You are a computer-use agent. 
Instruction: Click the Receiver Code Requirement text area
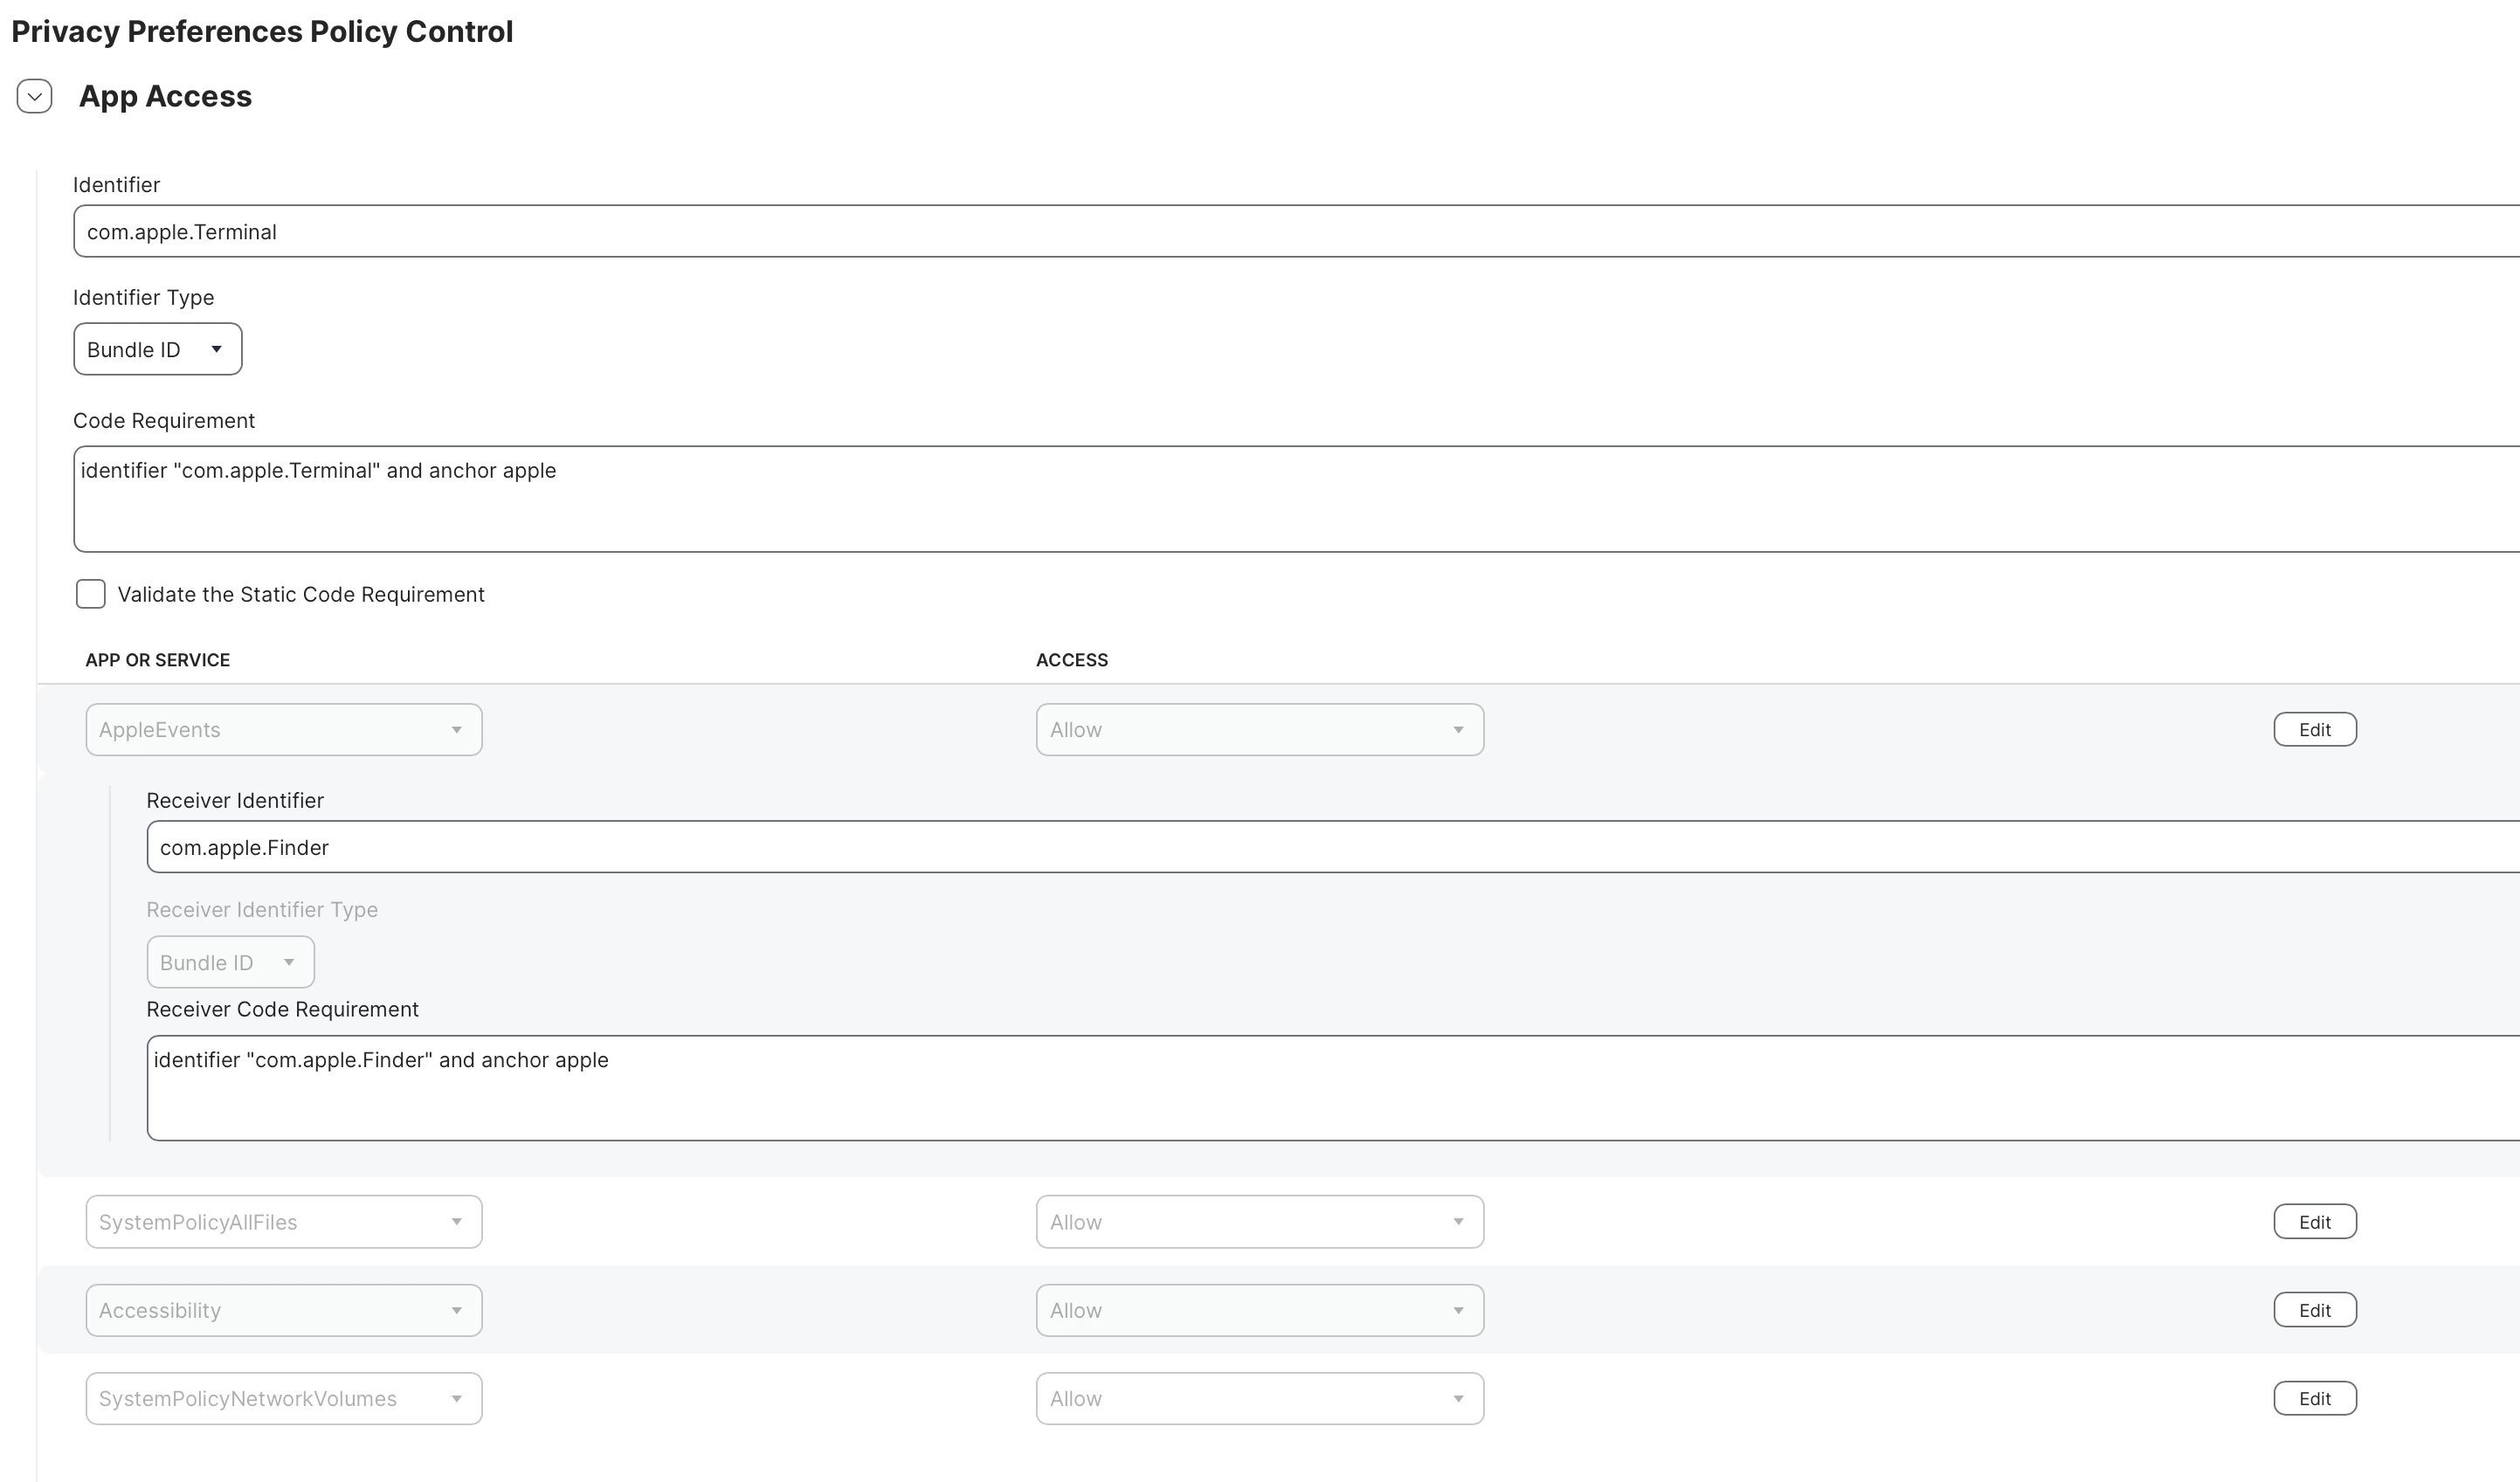(1333, 1088)
